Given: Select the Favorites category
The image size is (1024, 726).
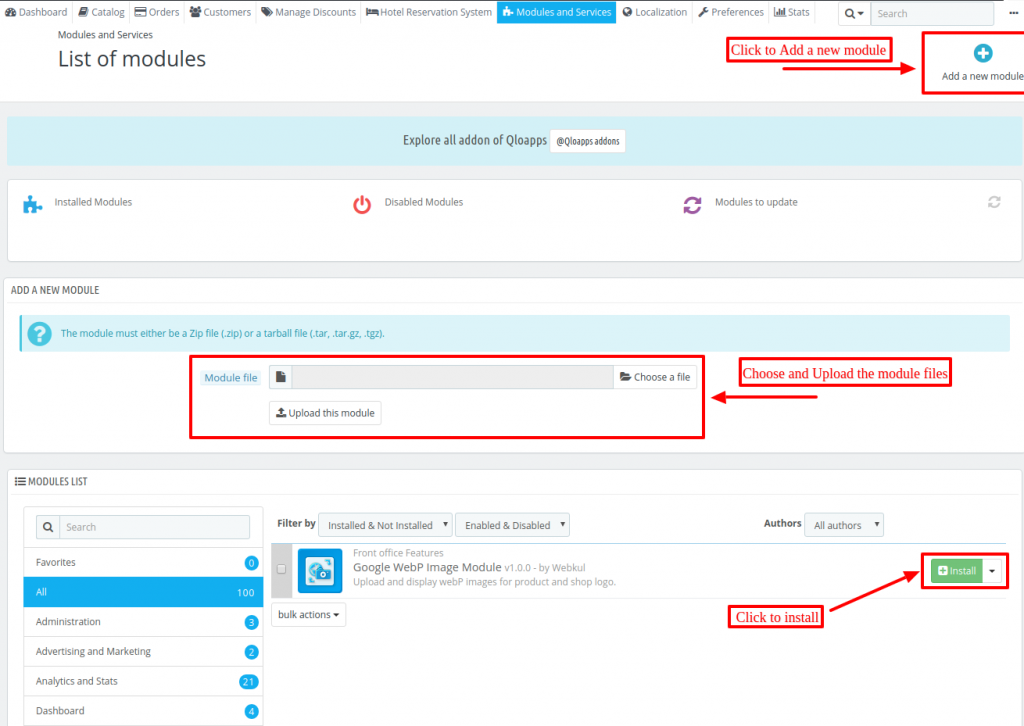Looking at the screenshot, I should click(x=143, y=562).
